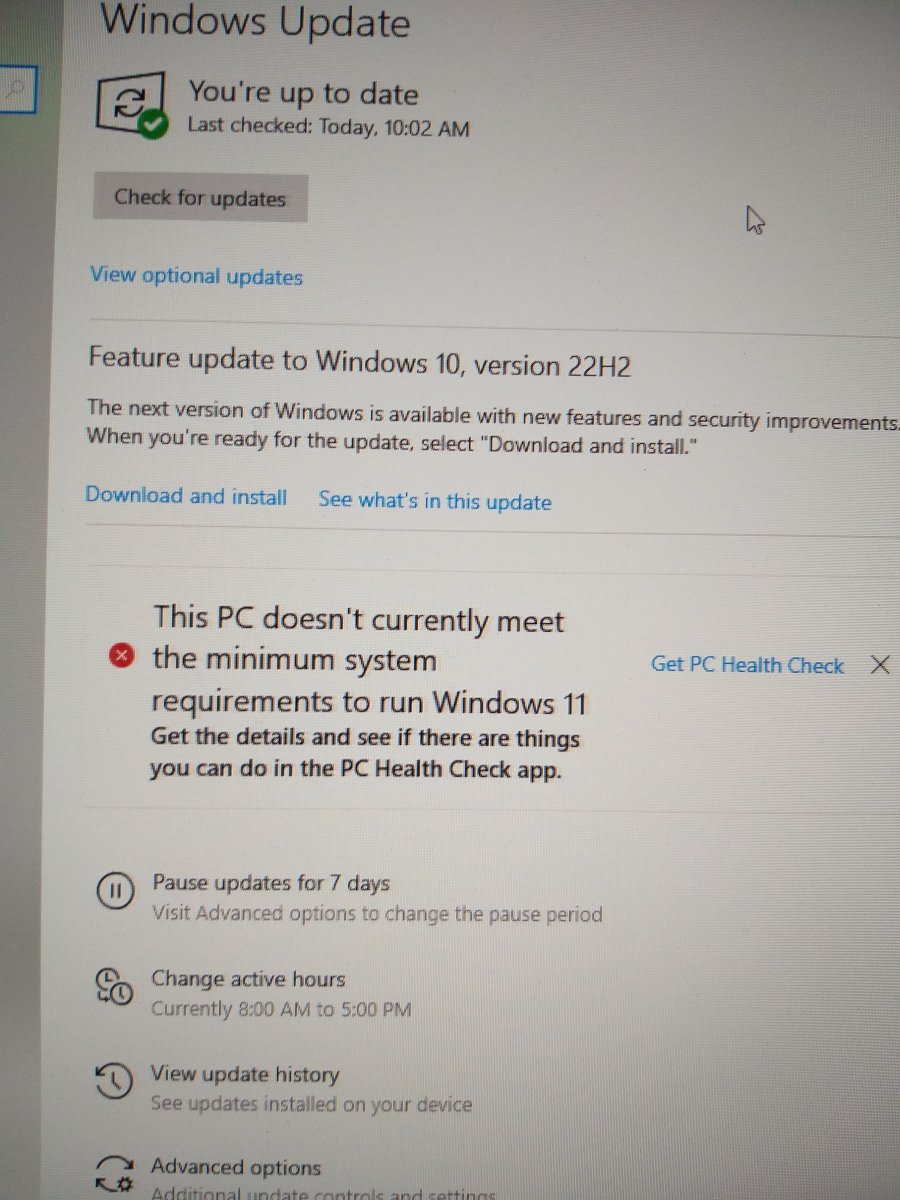
Task: Click Get PC Health Check link
Action: click(x=747, y=665)
